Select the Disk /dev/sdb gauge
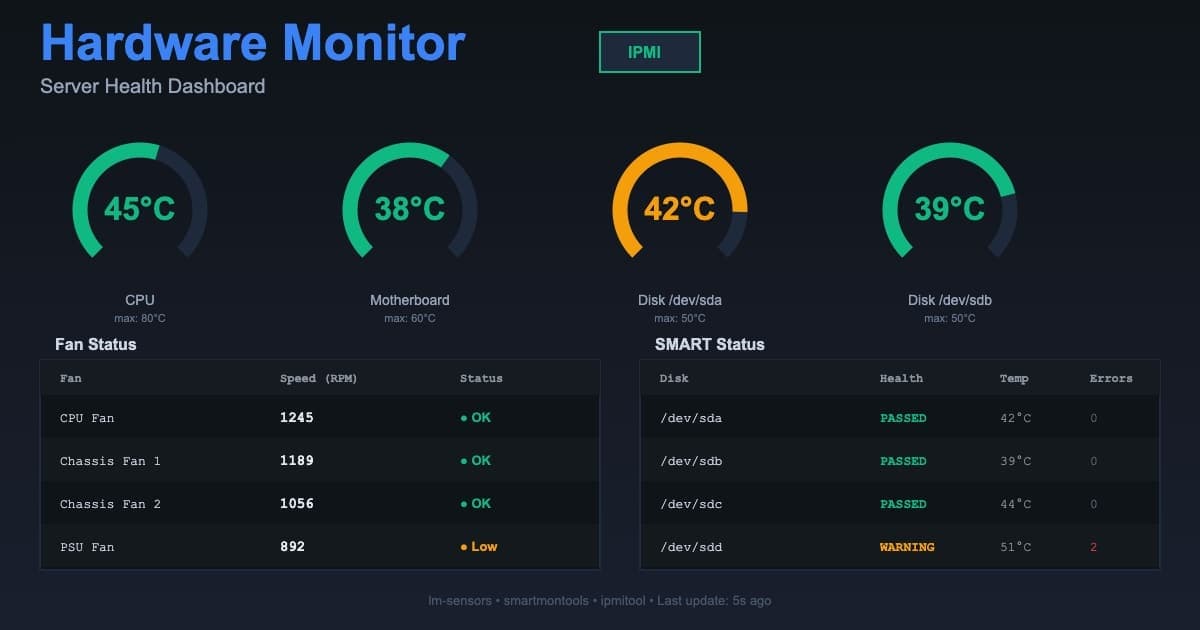The width and height of the screenshot is (1200, 630). pos(948,205)
